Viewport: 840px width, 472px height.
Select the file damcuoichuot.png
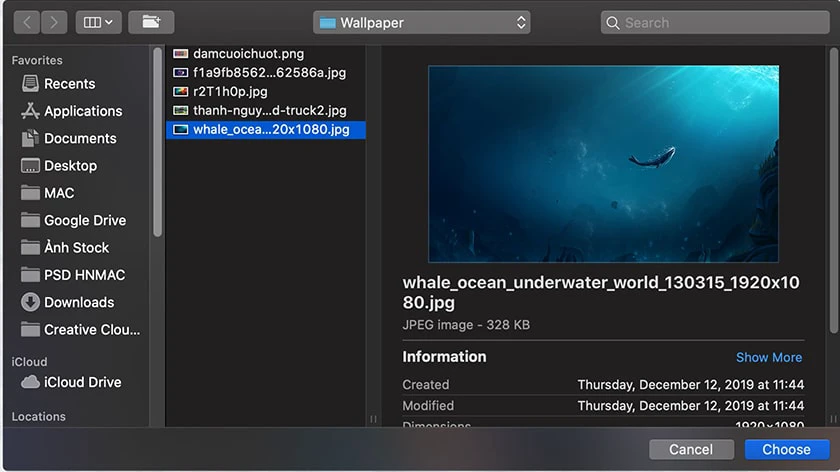[x=266, y=54]
